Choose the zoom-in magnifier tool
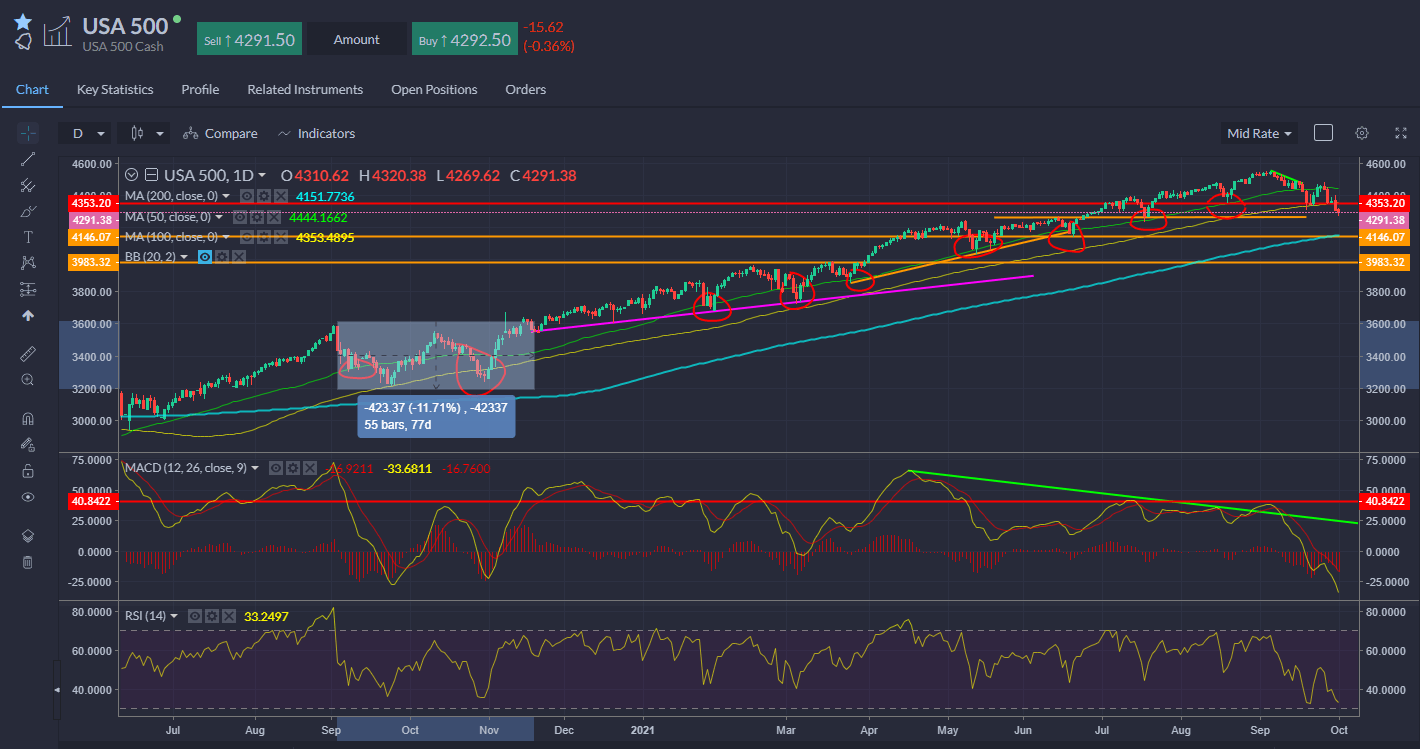The image size is (1420, 749). [x=28, y=380]
